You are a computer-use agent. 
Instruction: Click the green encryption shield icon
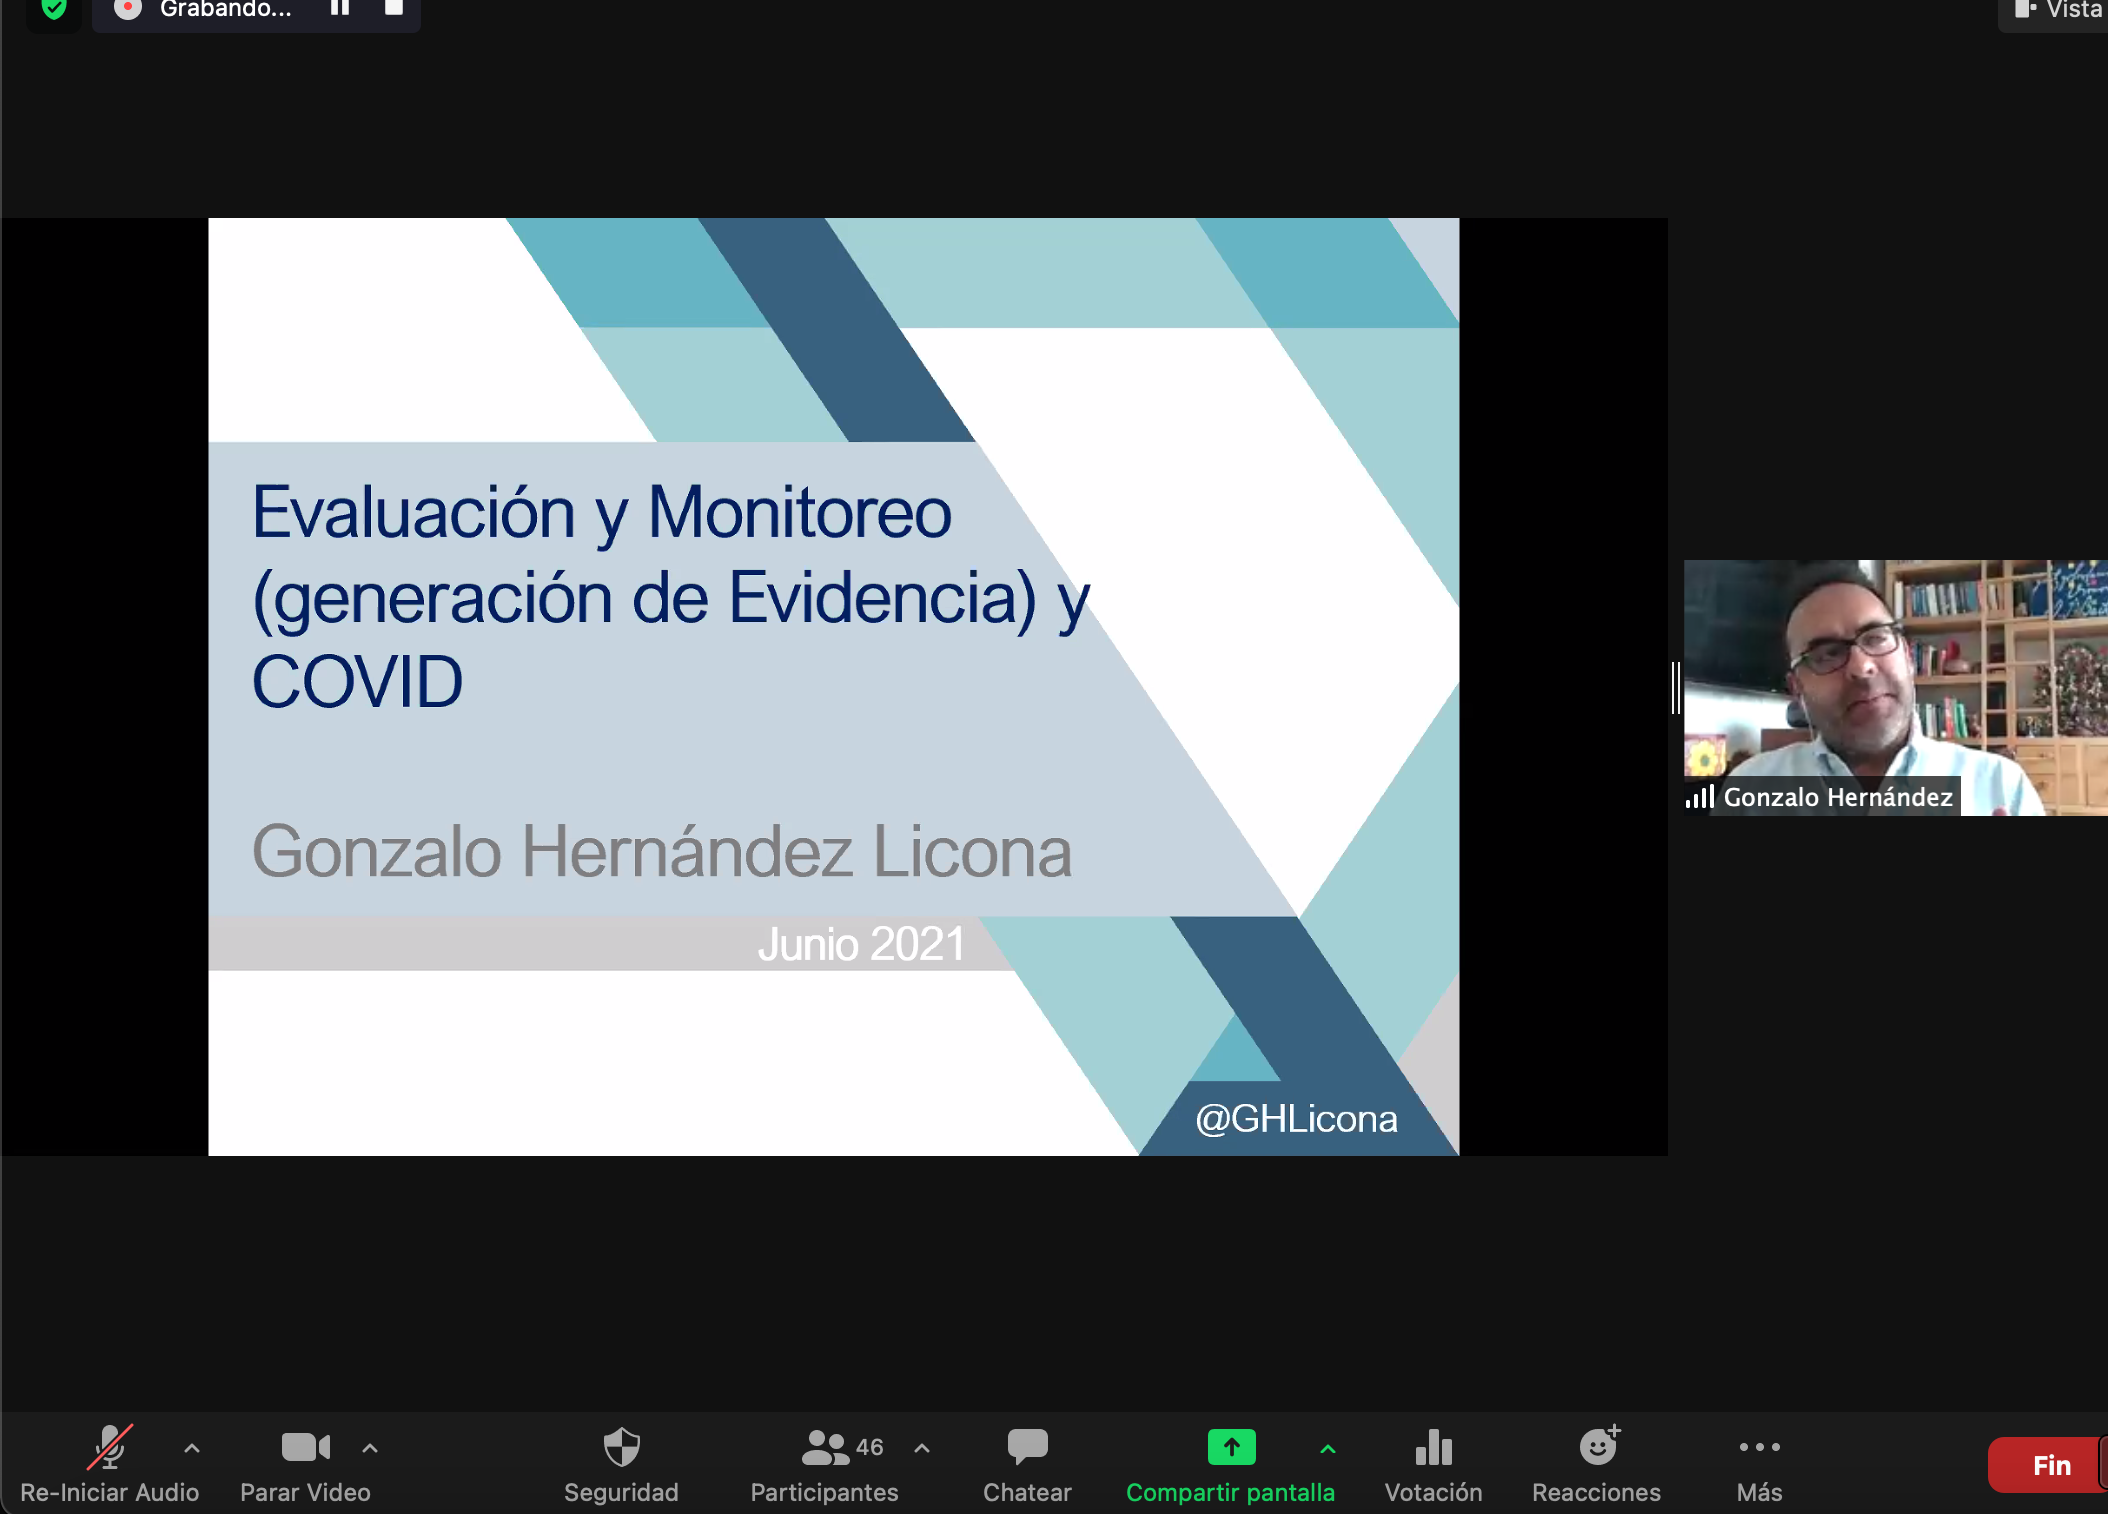[x=54, y=10]
